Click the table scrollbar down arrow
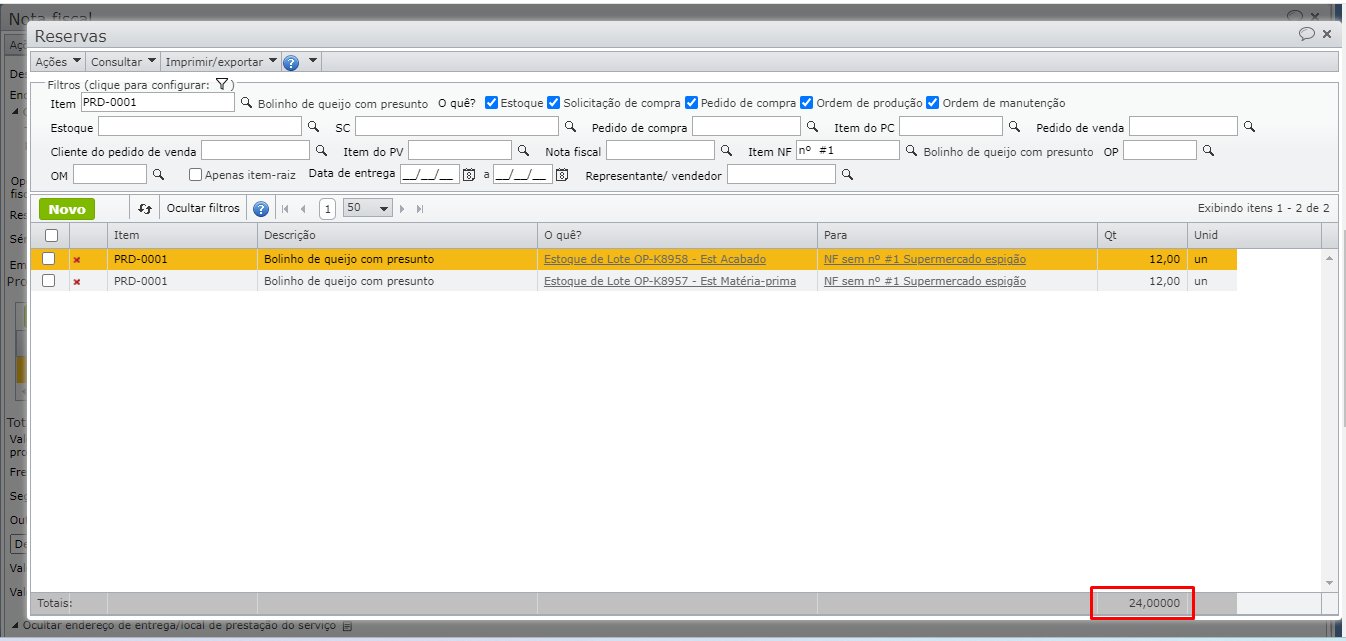The width and height of the screenshot is (1346, 641). tap(1329, 582)
